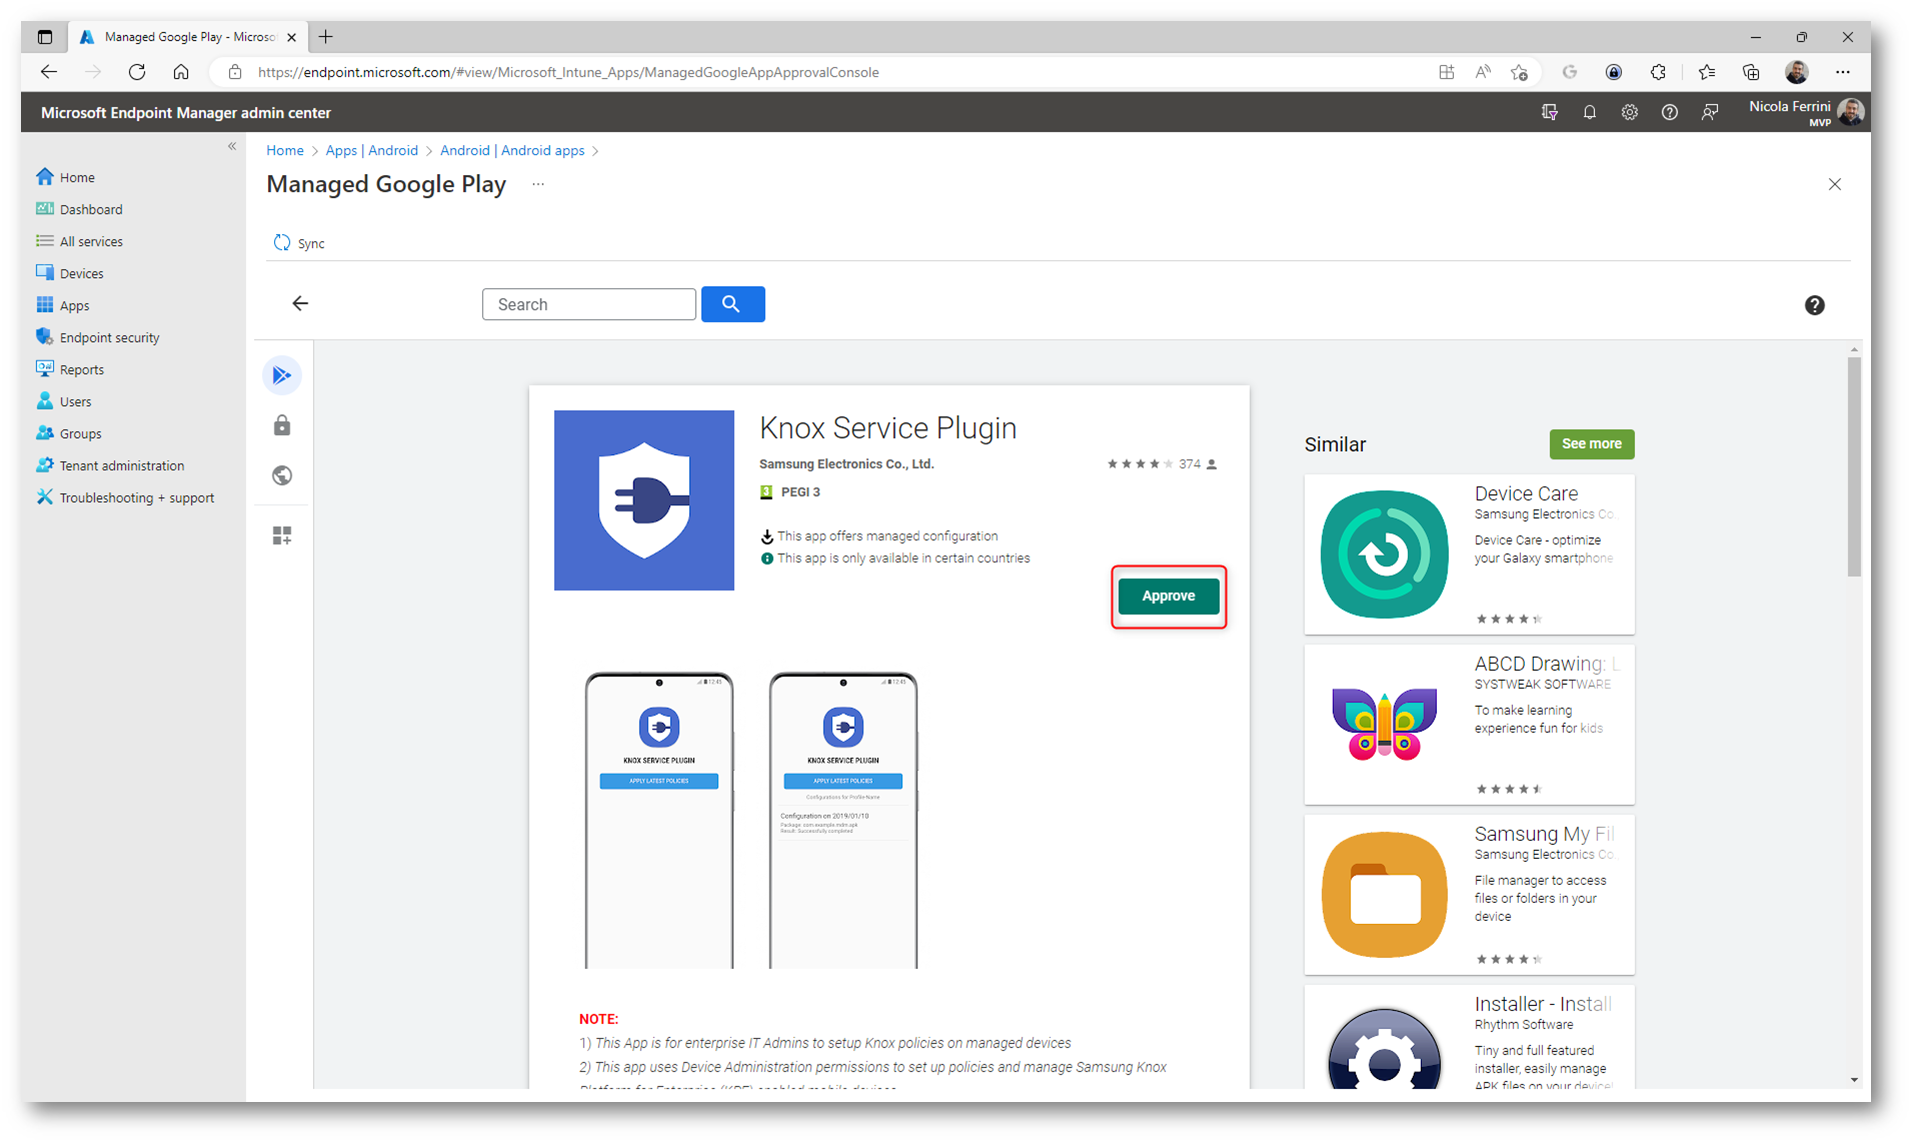View the second Knox plugin screenshot
The width and height of the screenshot is (1913, 1144).
click(843, 820)
